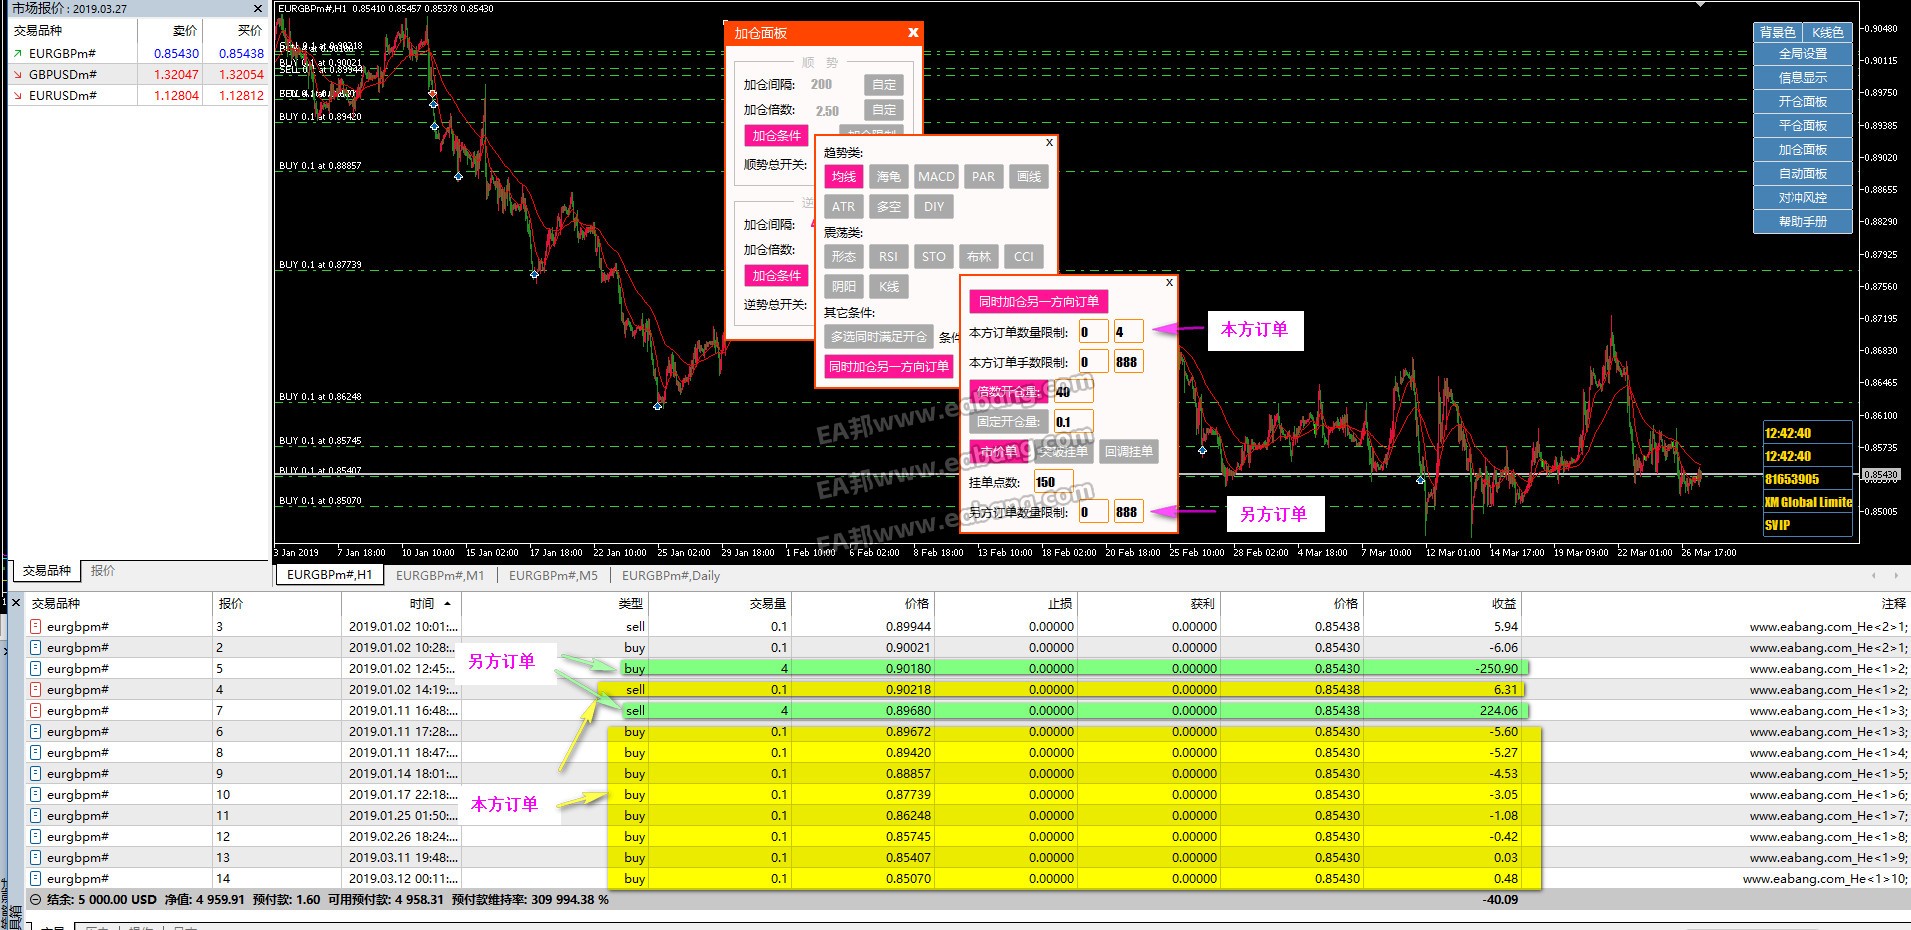1911x930 pixels.
Task: Enable the MACD trend condition
Action: [936, 177]
